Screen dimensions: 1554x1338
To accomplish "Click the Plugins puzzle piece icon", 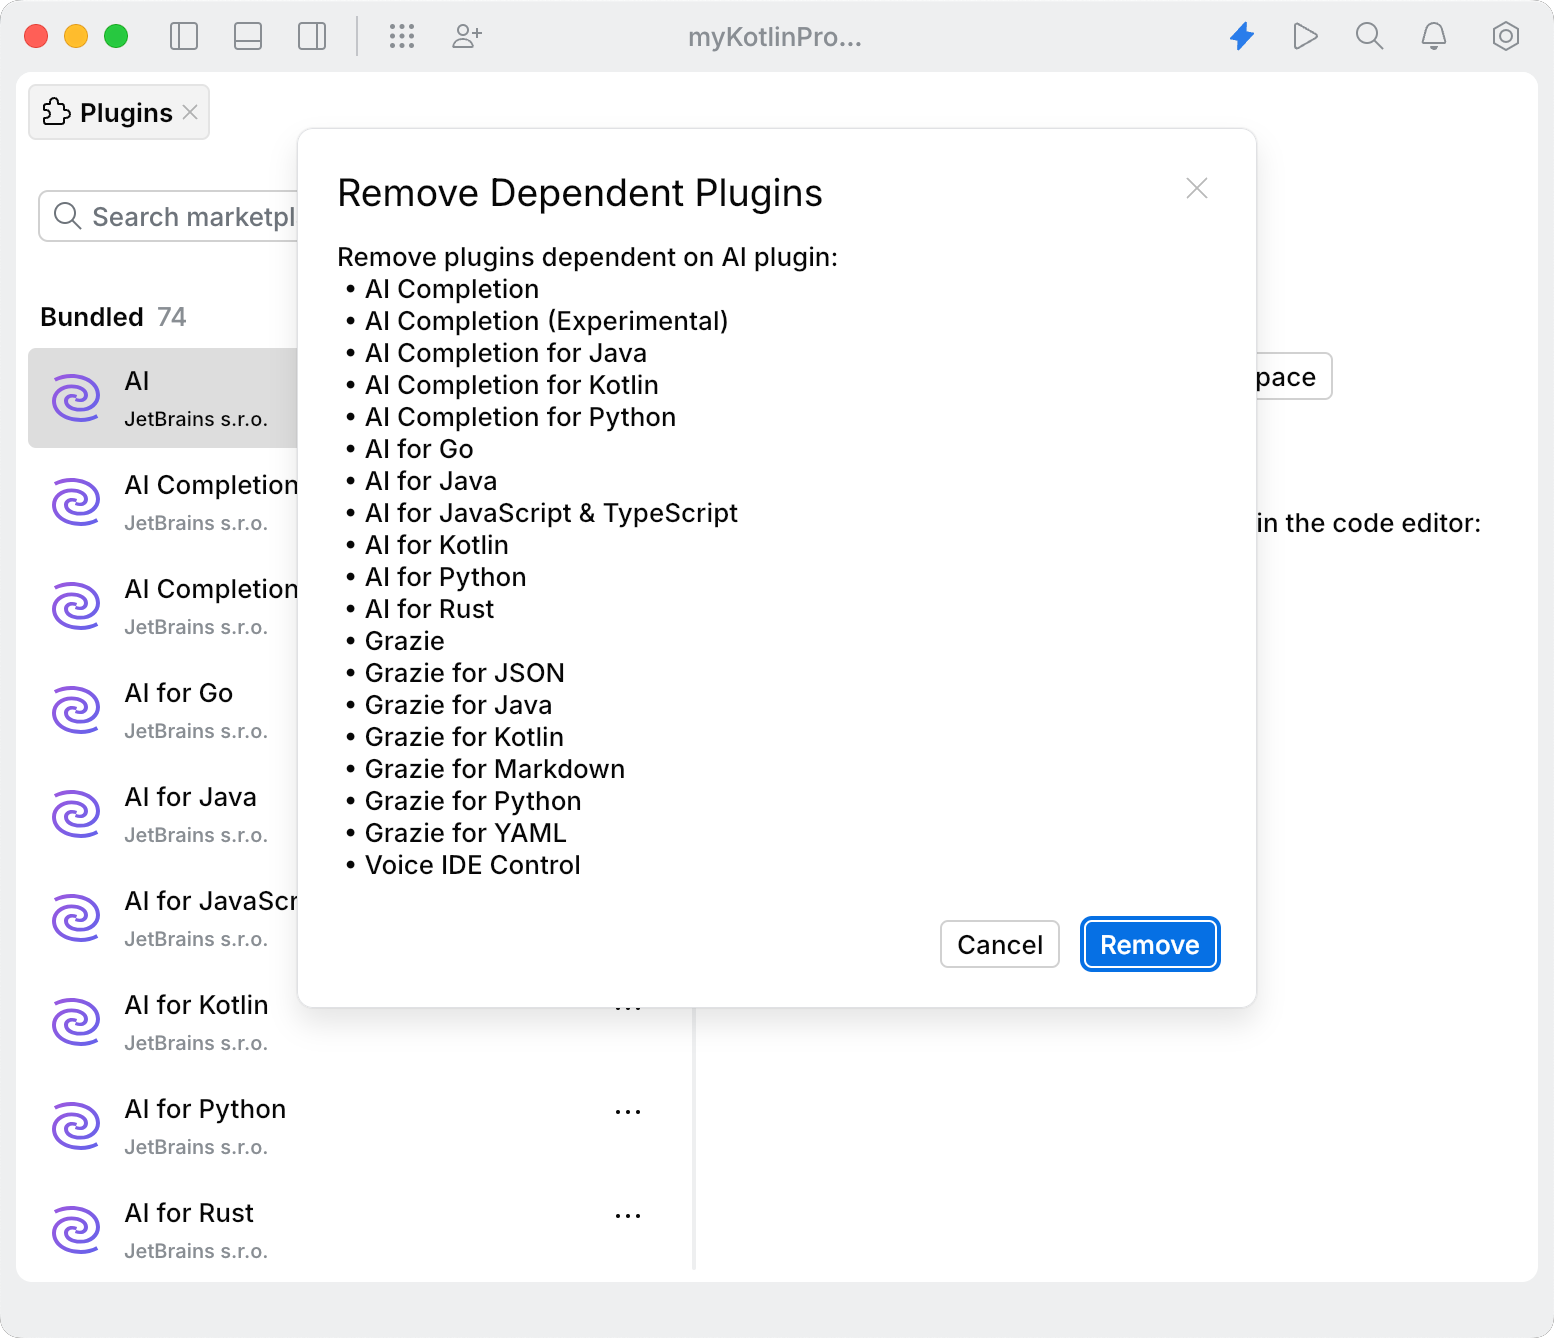I will [x=57, y=112].
